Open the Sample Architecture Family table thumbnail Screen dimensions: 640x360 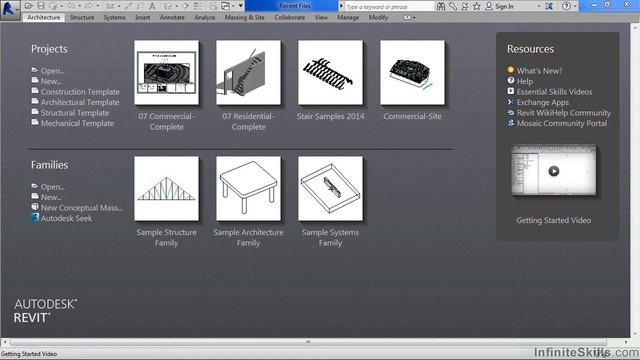click(x=248, y=189)
